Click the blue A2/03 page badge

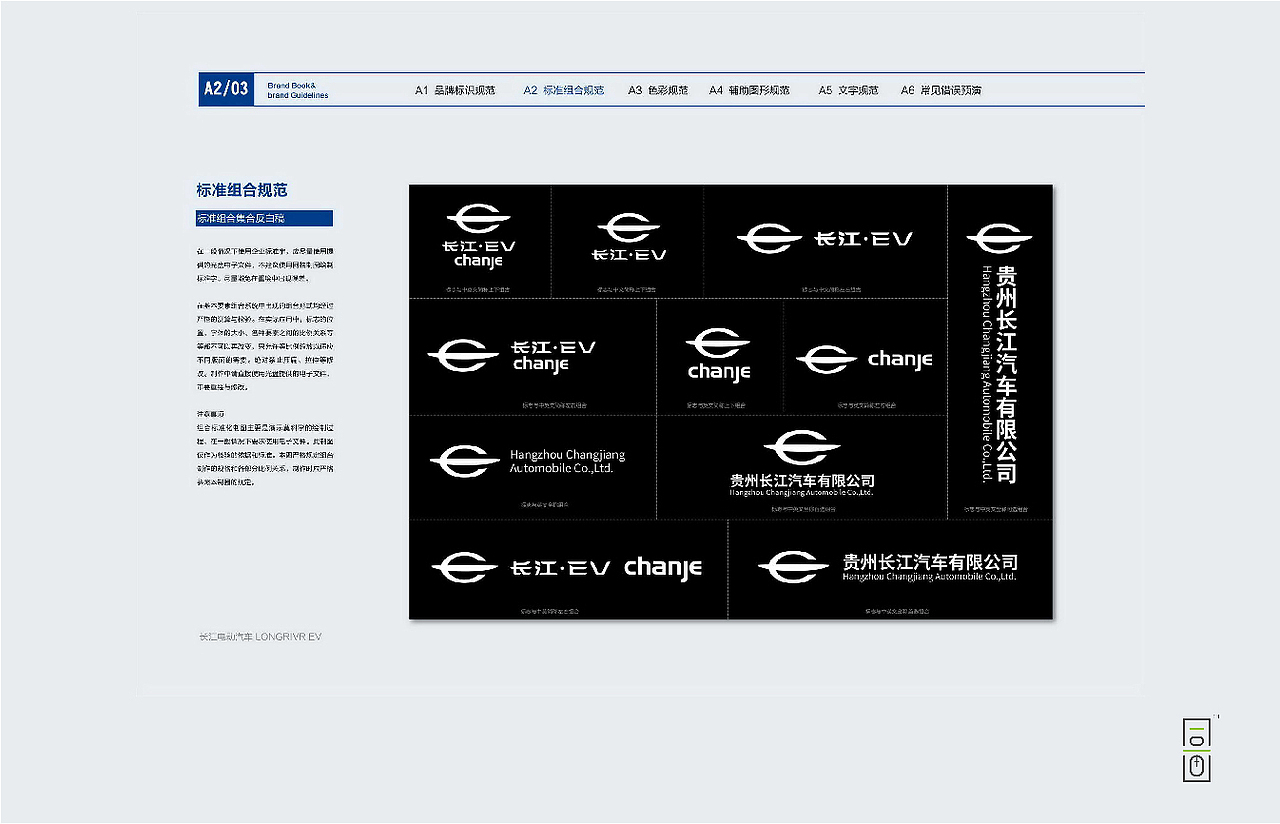pos(226,89)
